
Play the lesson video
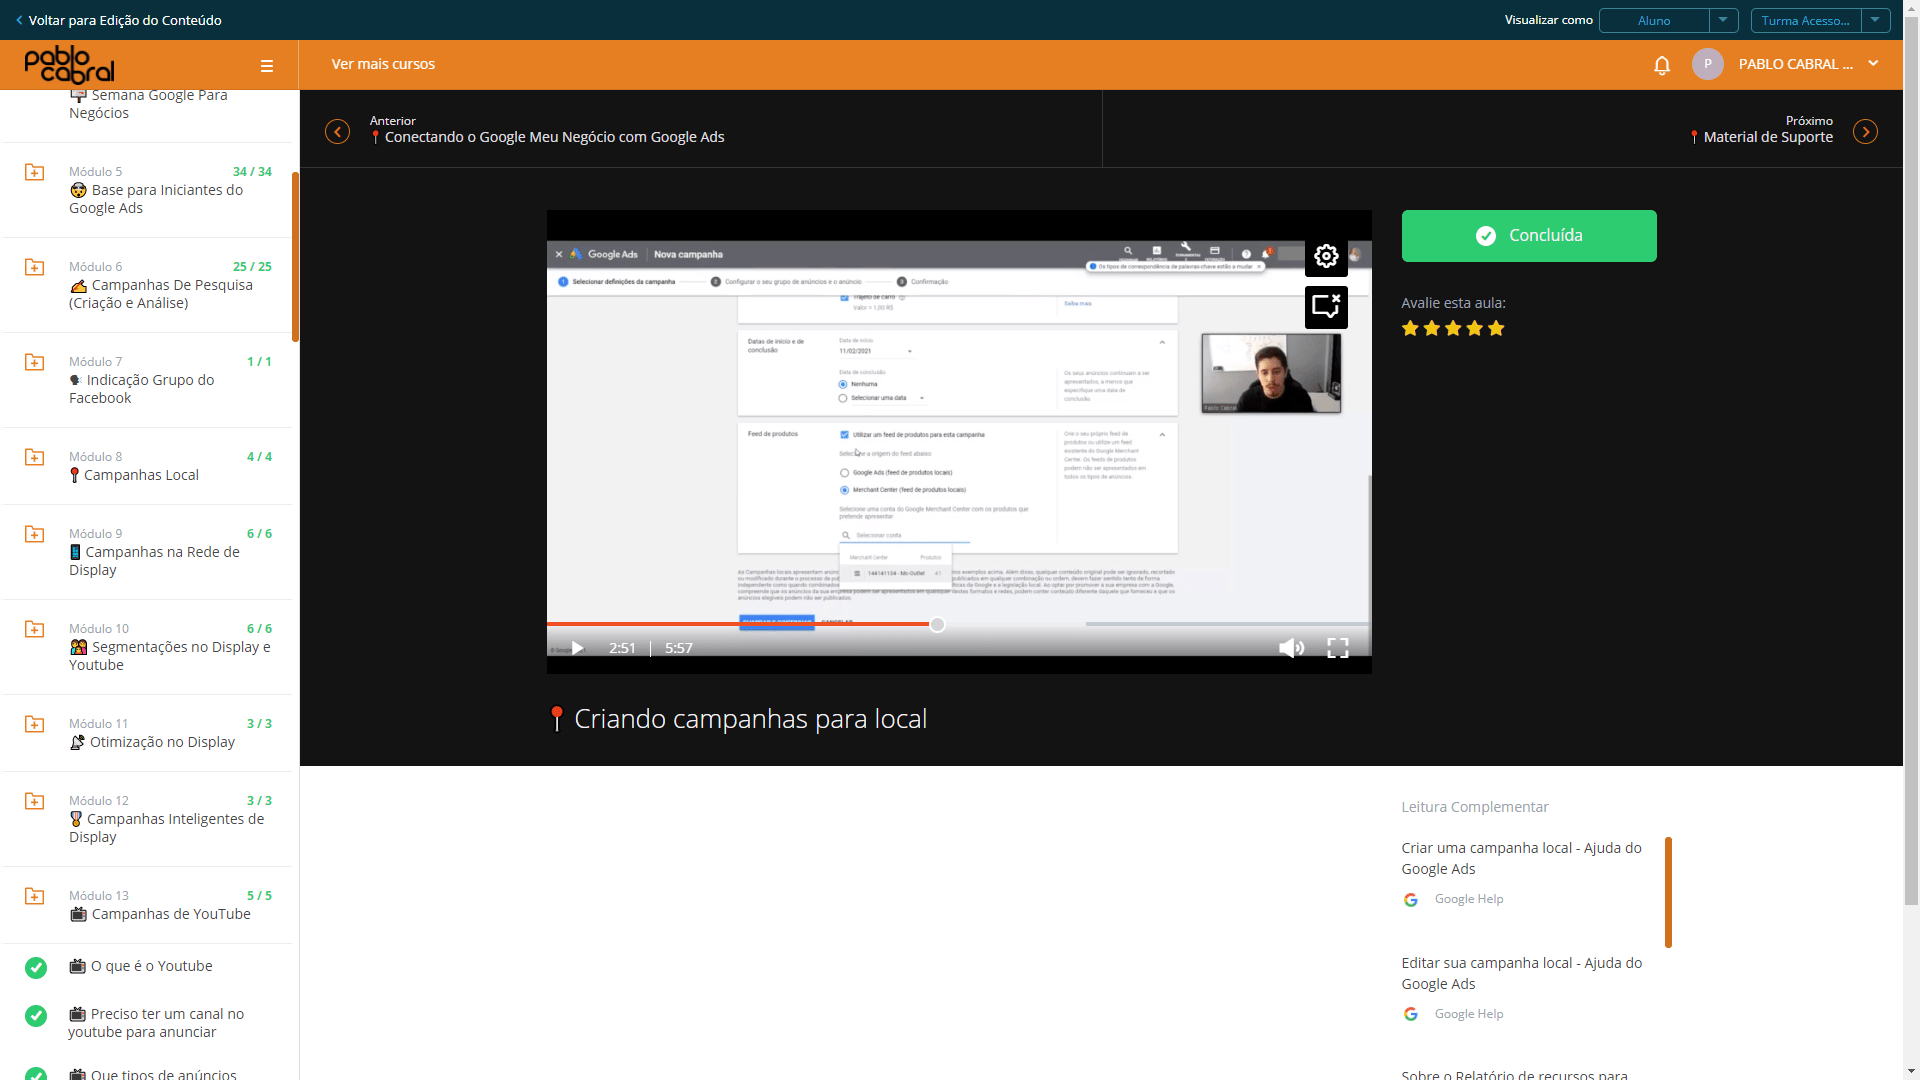[x=577, y=648]
